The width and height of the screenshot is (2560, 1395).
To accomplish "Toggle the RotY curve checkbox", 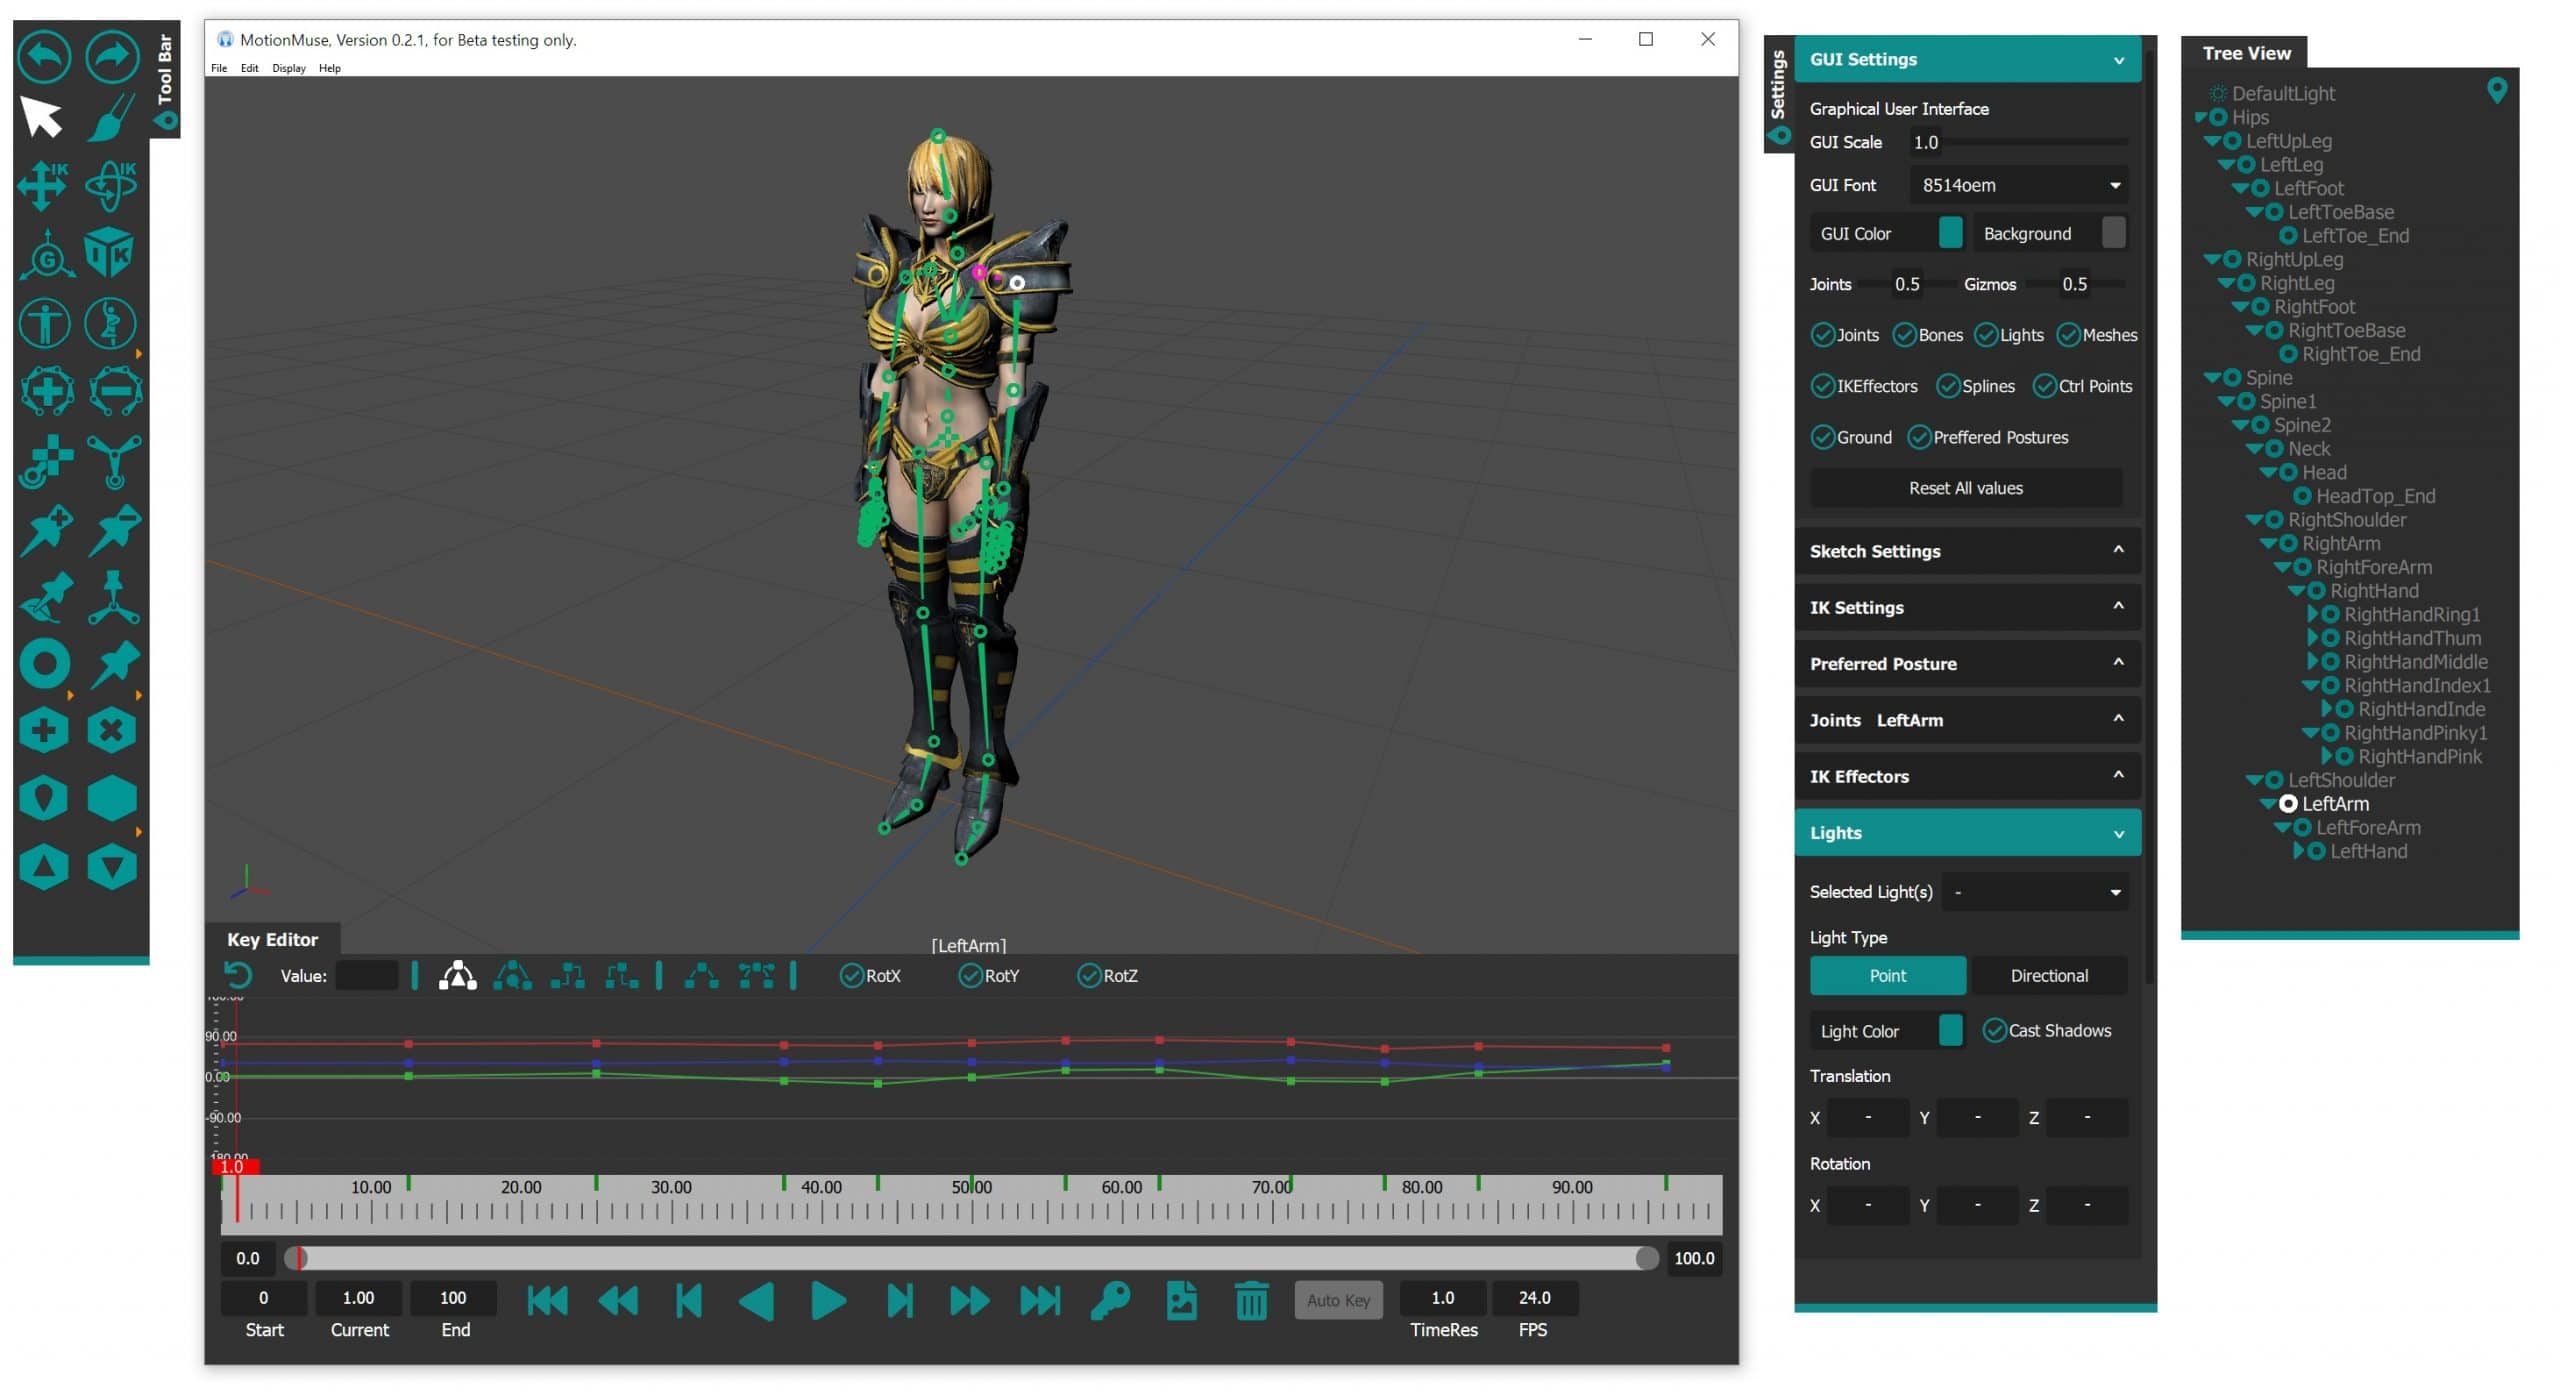I will (970, 976).
